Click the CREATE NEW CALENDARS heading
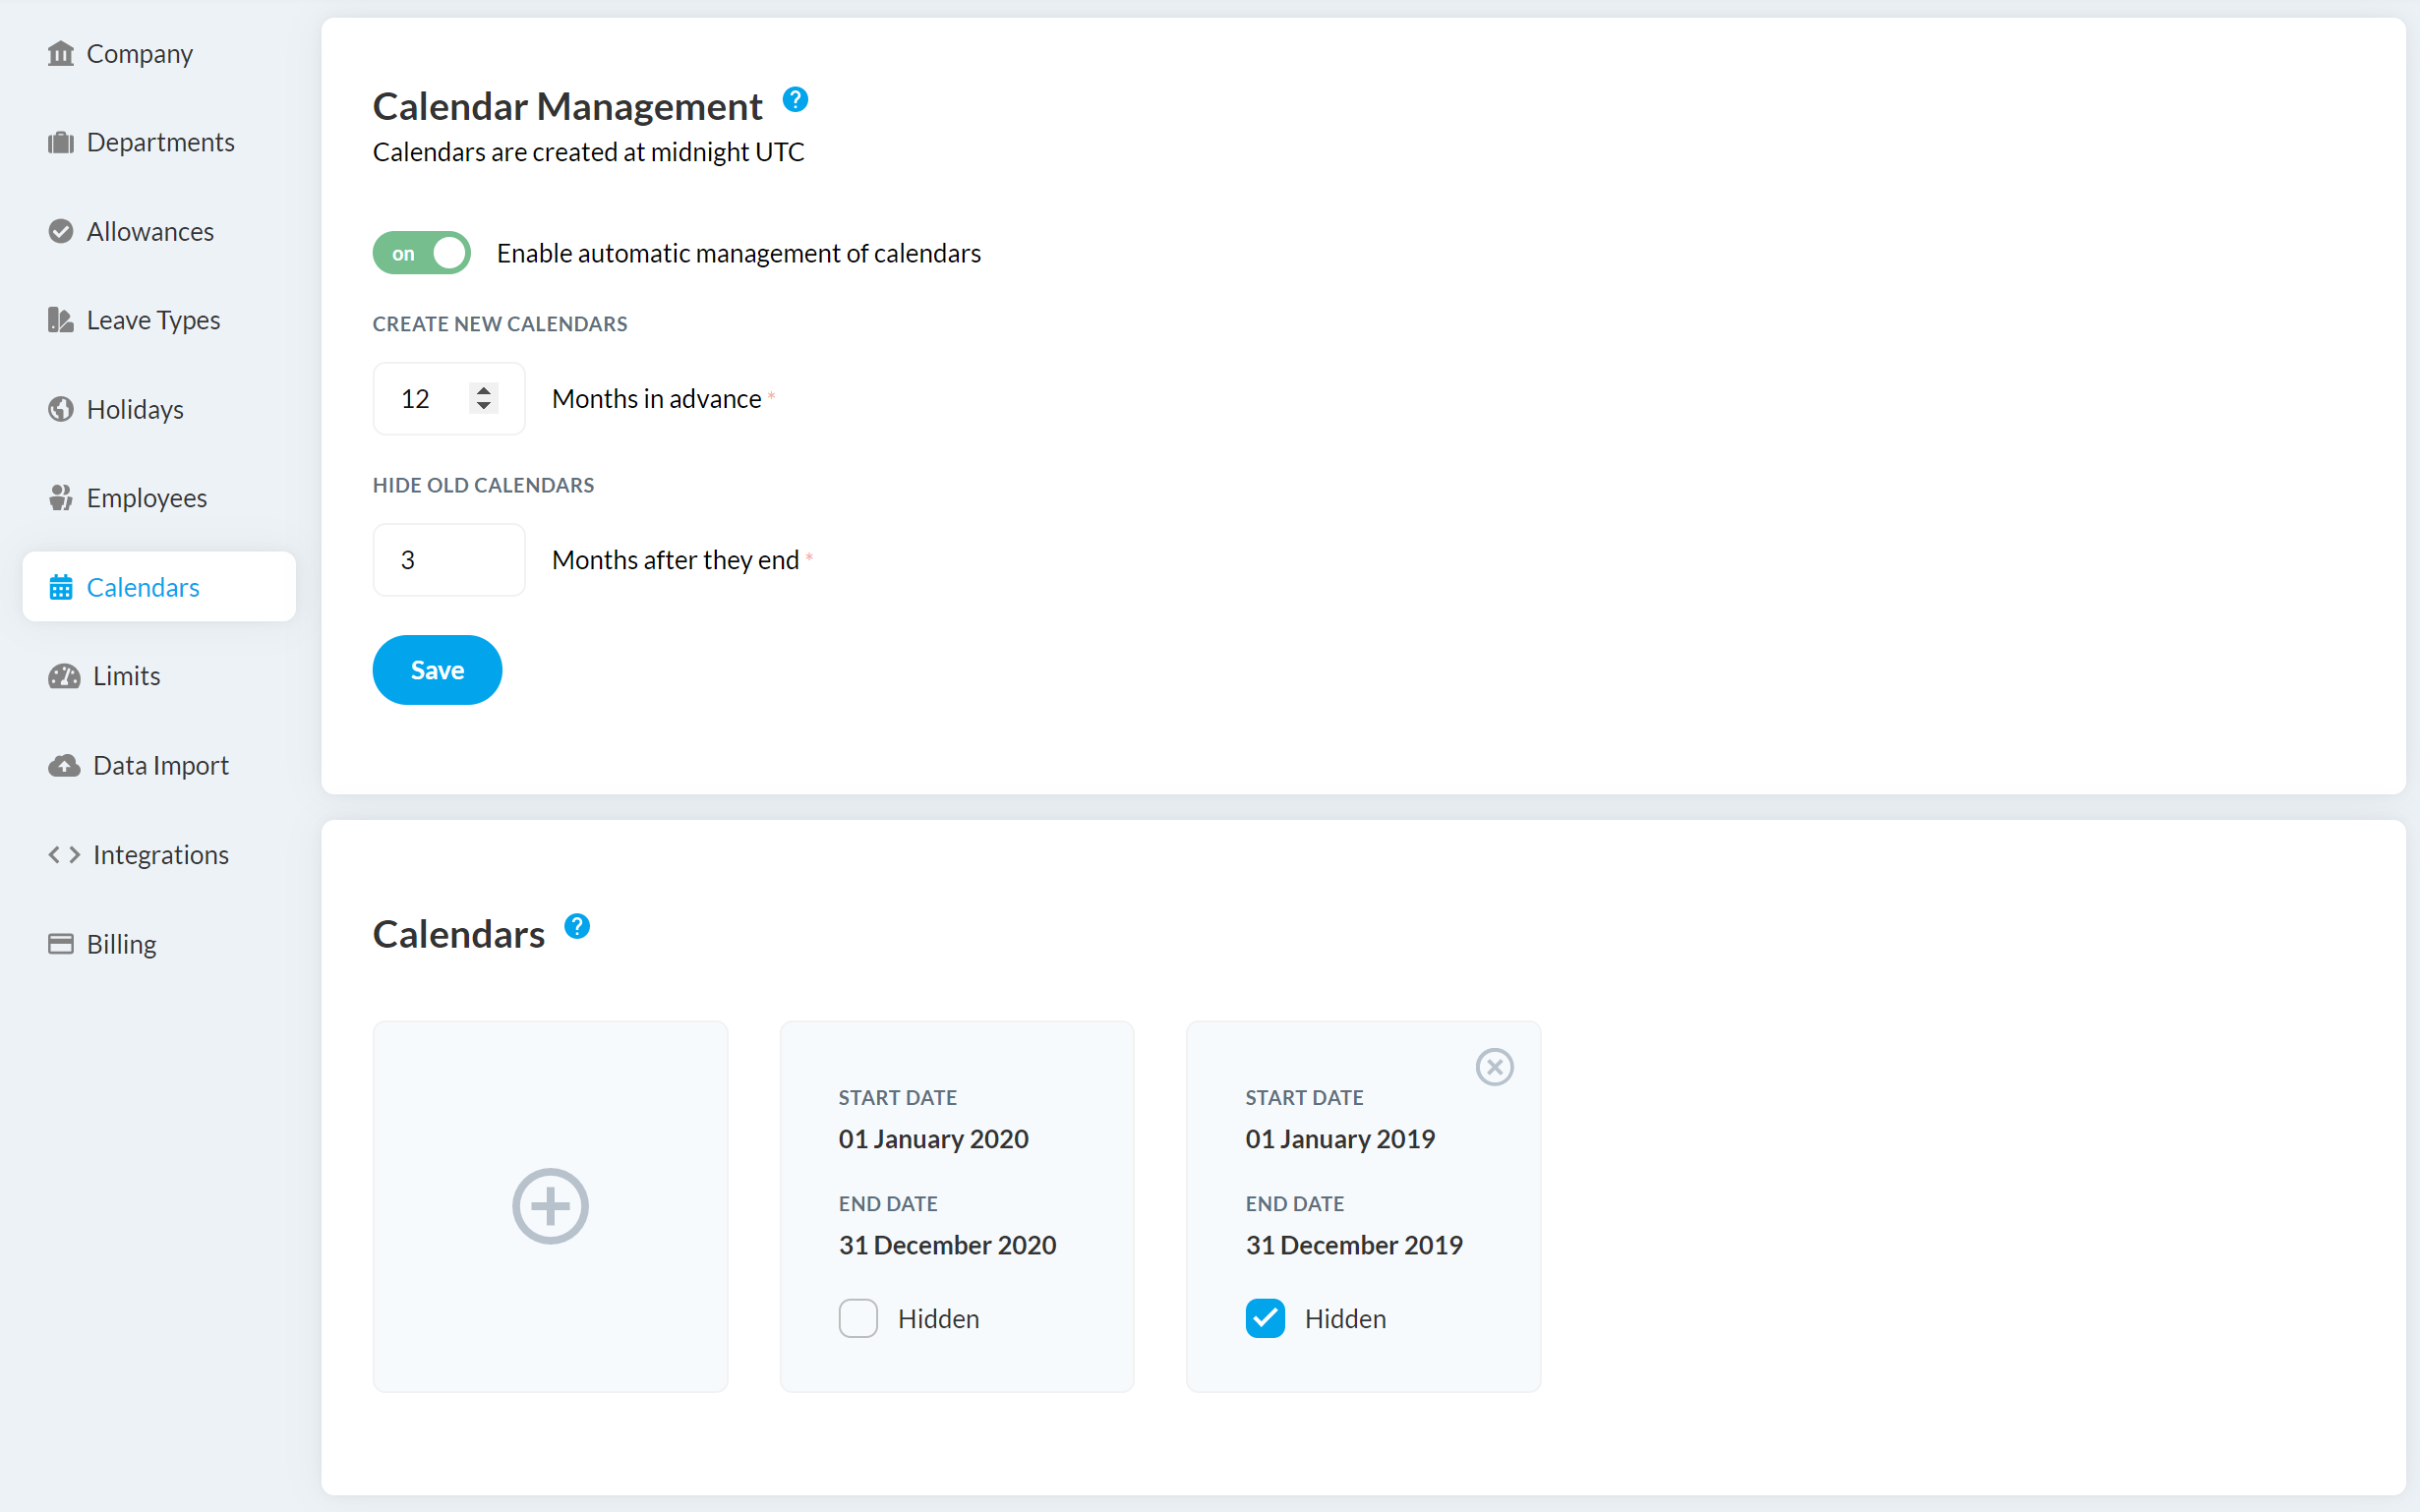Screen dimensions: 2420x1512 coord(500,324)
